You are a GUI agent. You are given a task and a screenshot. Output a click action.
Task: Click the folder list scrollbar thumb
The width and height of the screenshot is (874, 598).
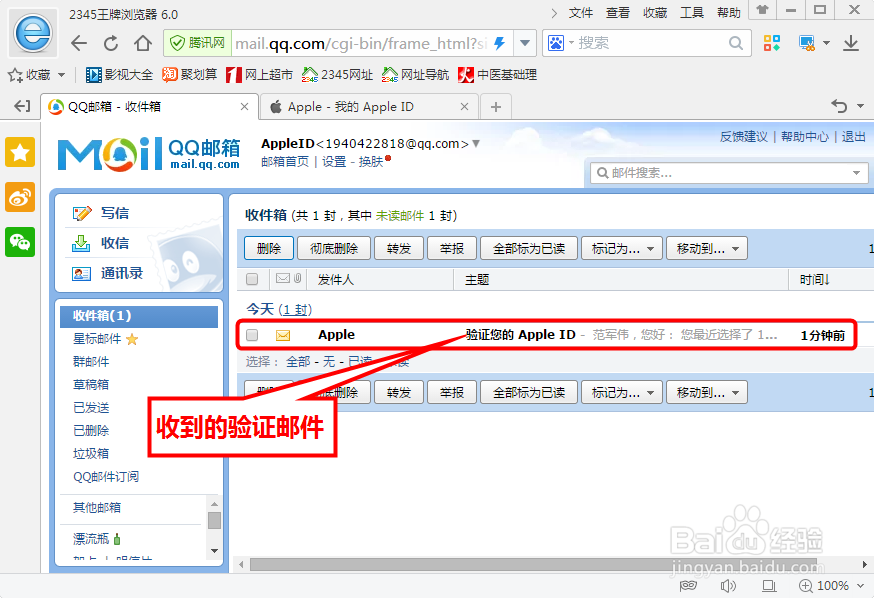tap(214, 521)
